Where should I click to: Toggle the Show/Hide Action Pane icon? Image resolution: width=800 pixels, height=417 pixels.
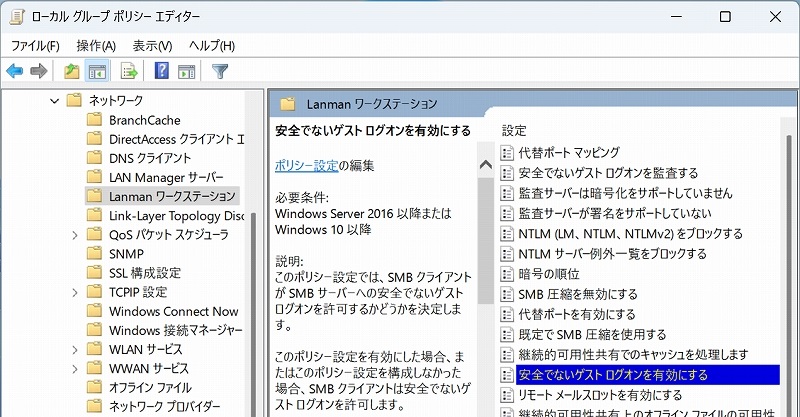pos(186,71)
